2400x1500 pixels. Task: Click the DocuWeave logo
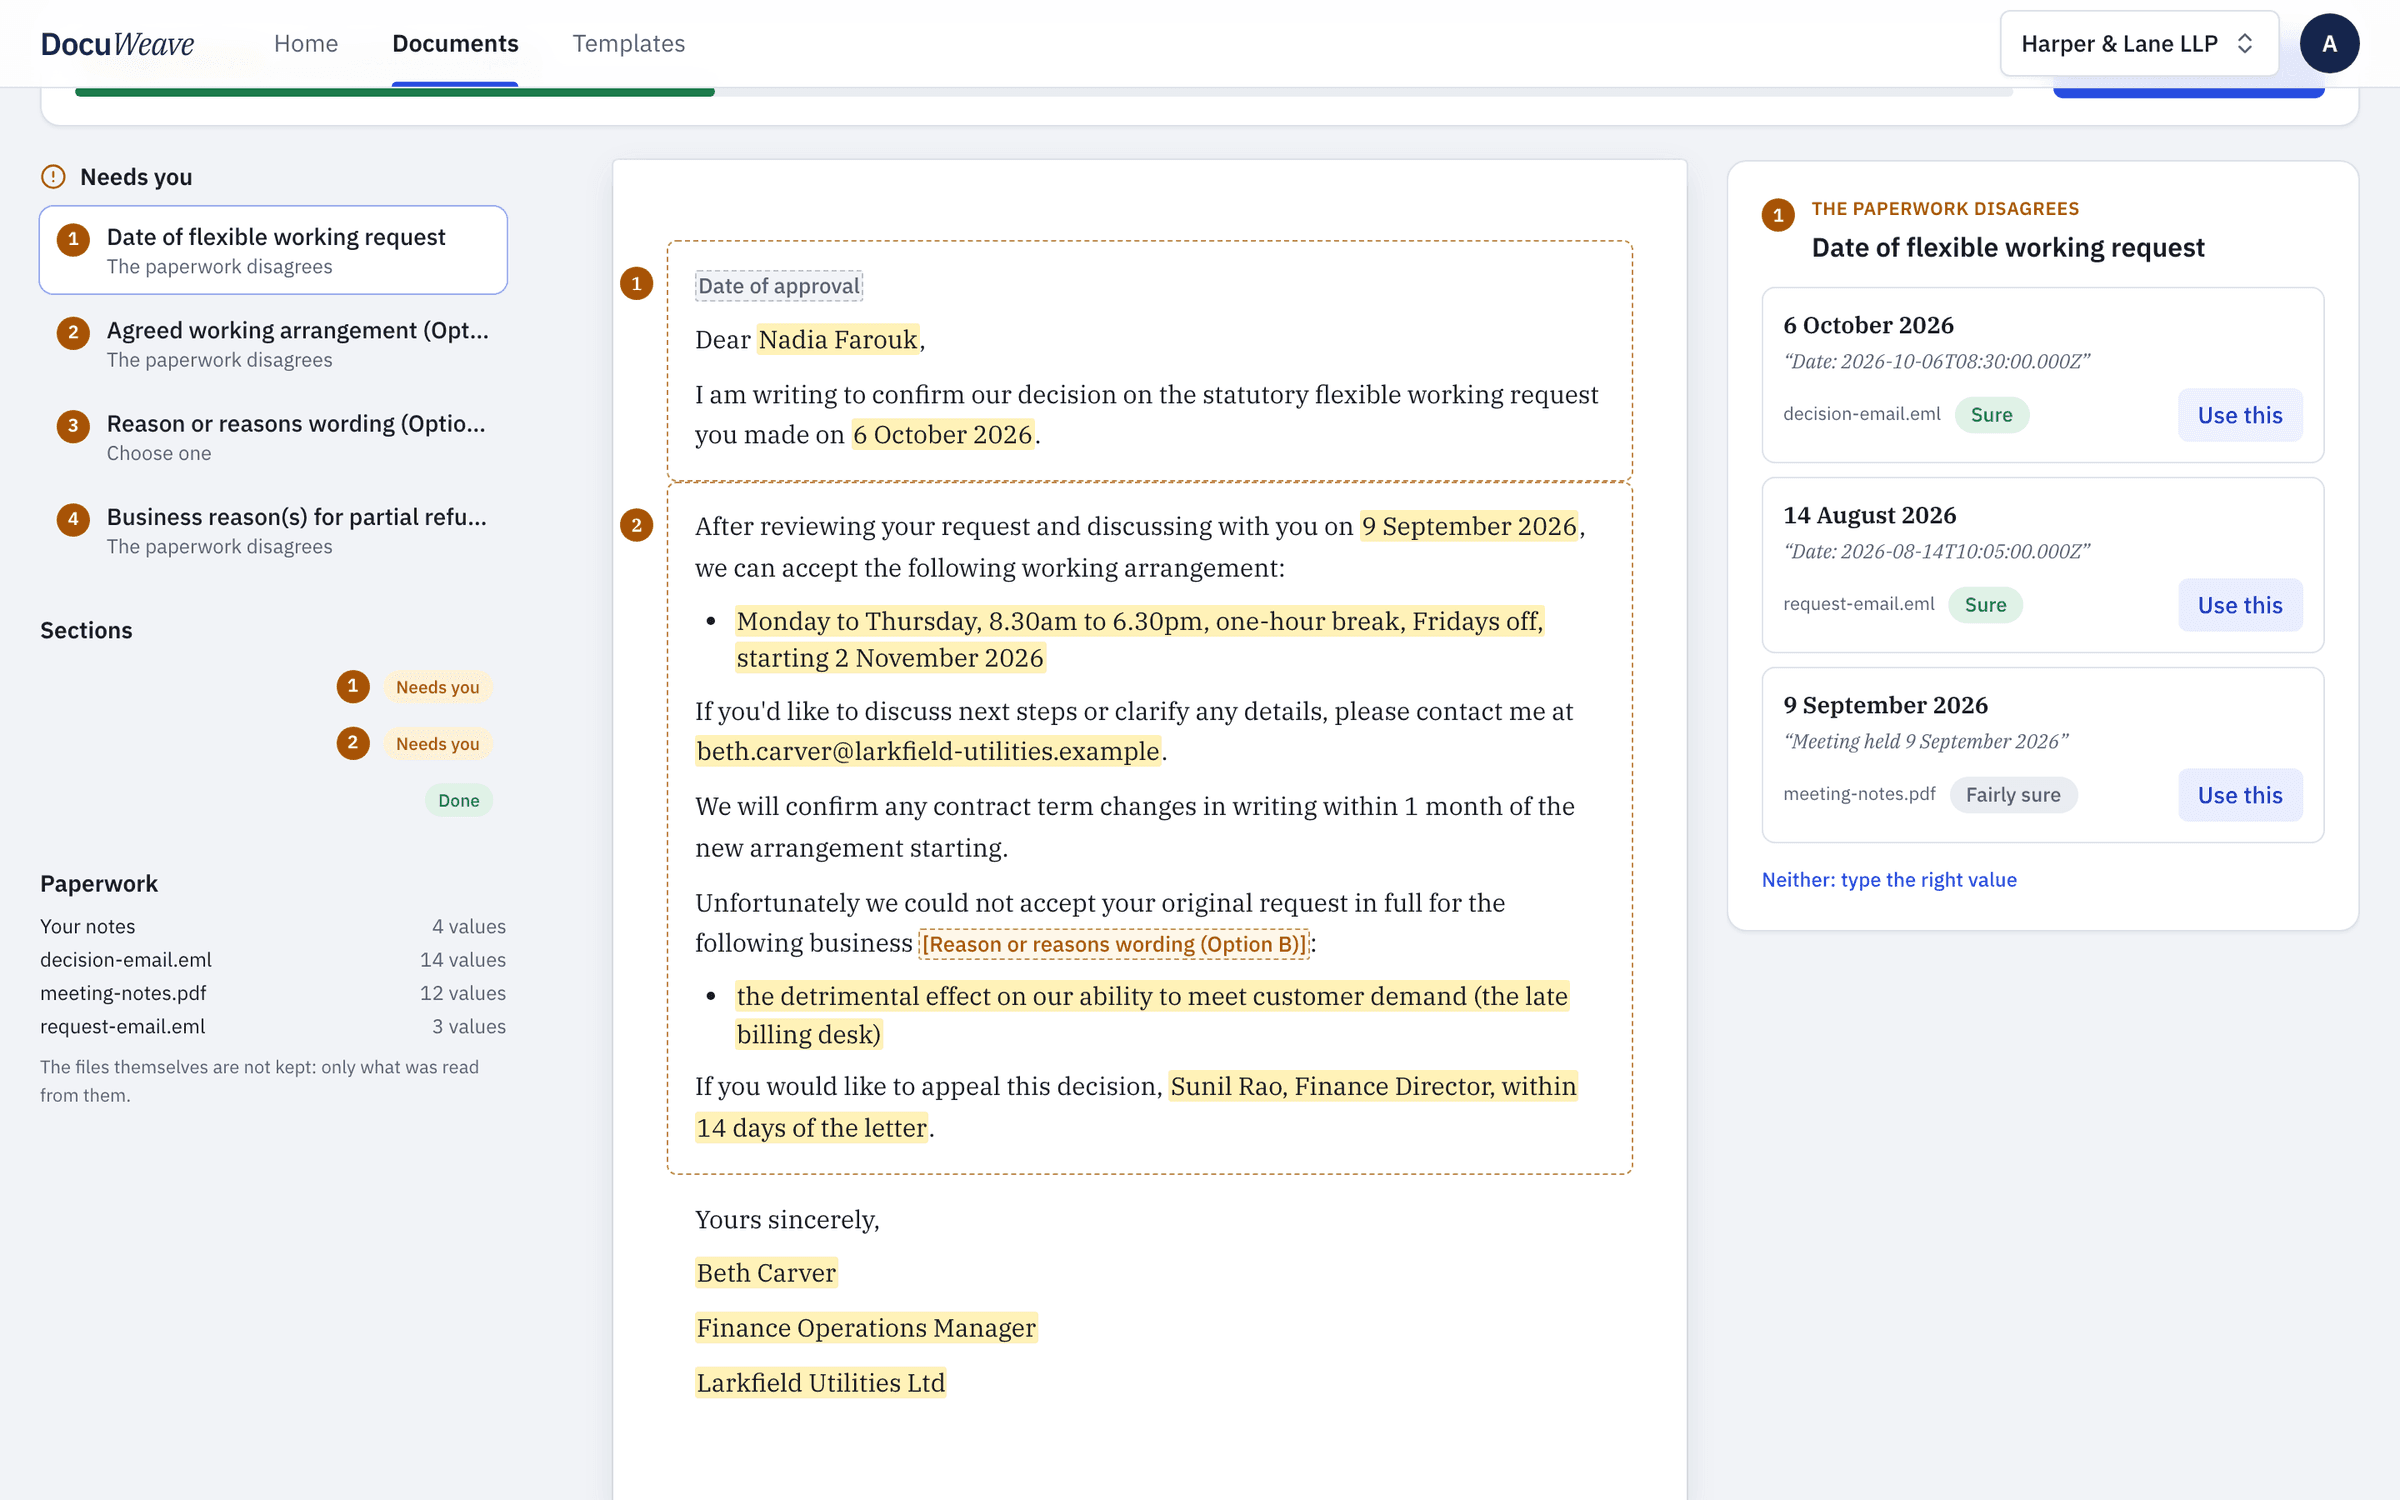(x=117, y=43)
